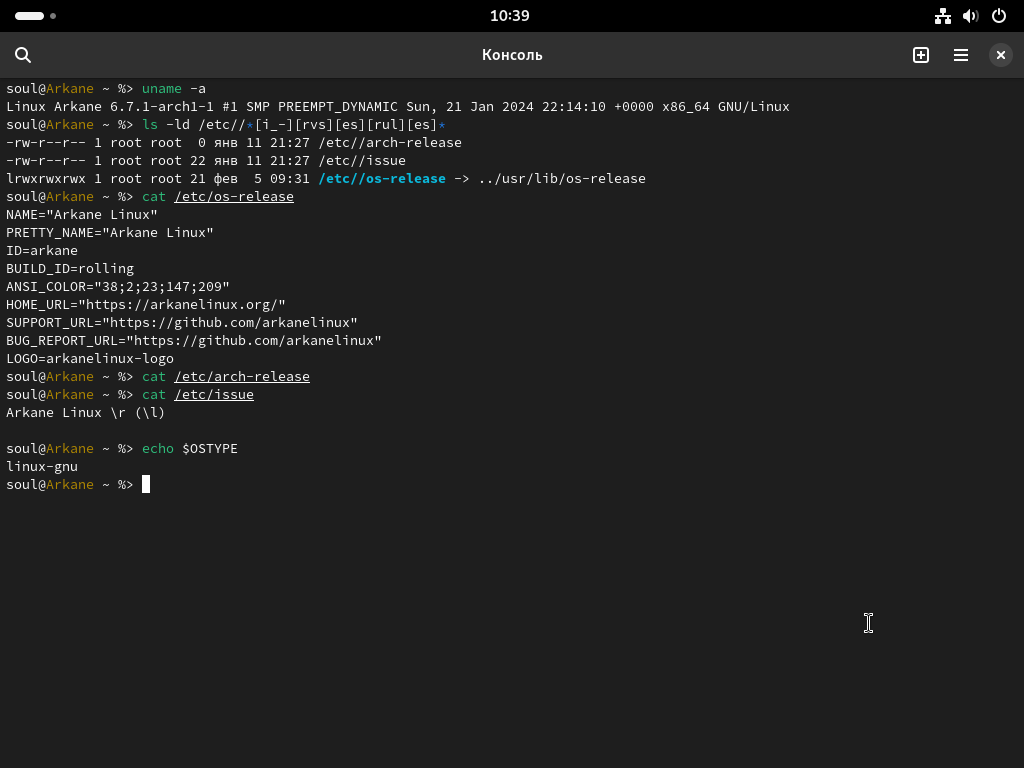The height and width of the screenshot is (768, 1024).
Task: Click the underlined /etc/os-release path
Action: 234,197
